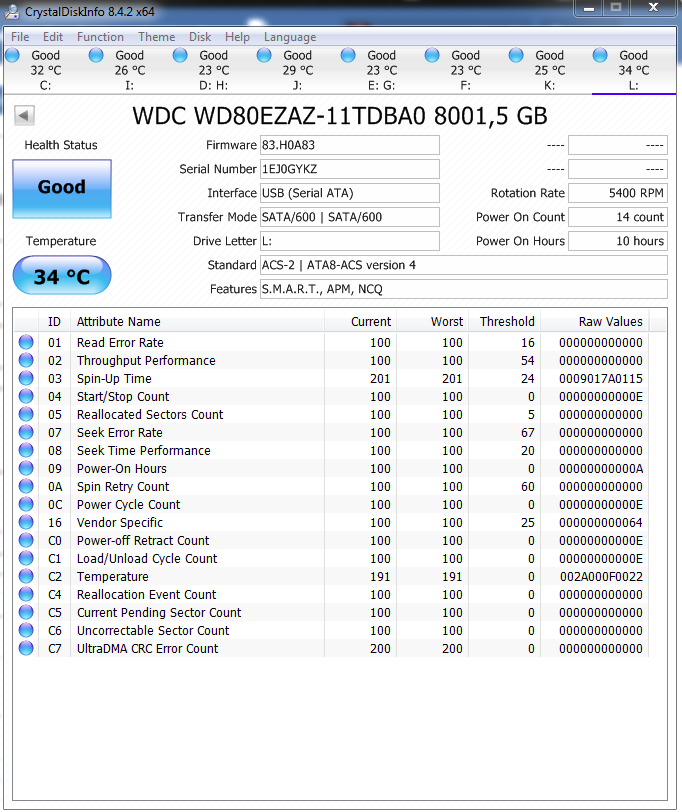
Task: Click the Standard field ACS-2
Action: point(463,265)
